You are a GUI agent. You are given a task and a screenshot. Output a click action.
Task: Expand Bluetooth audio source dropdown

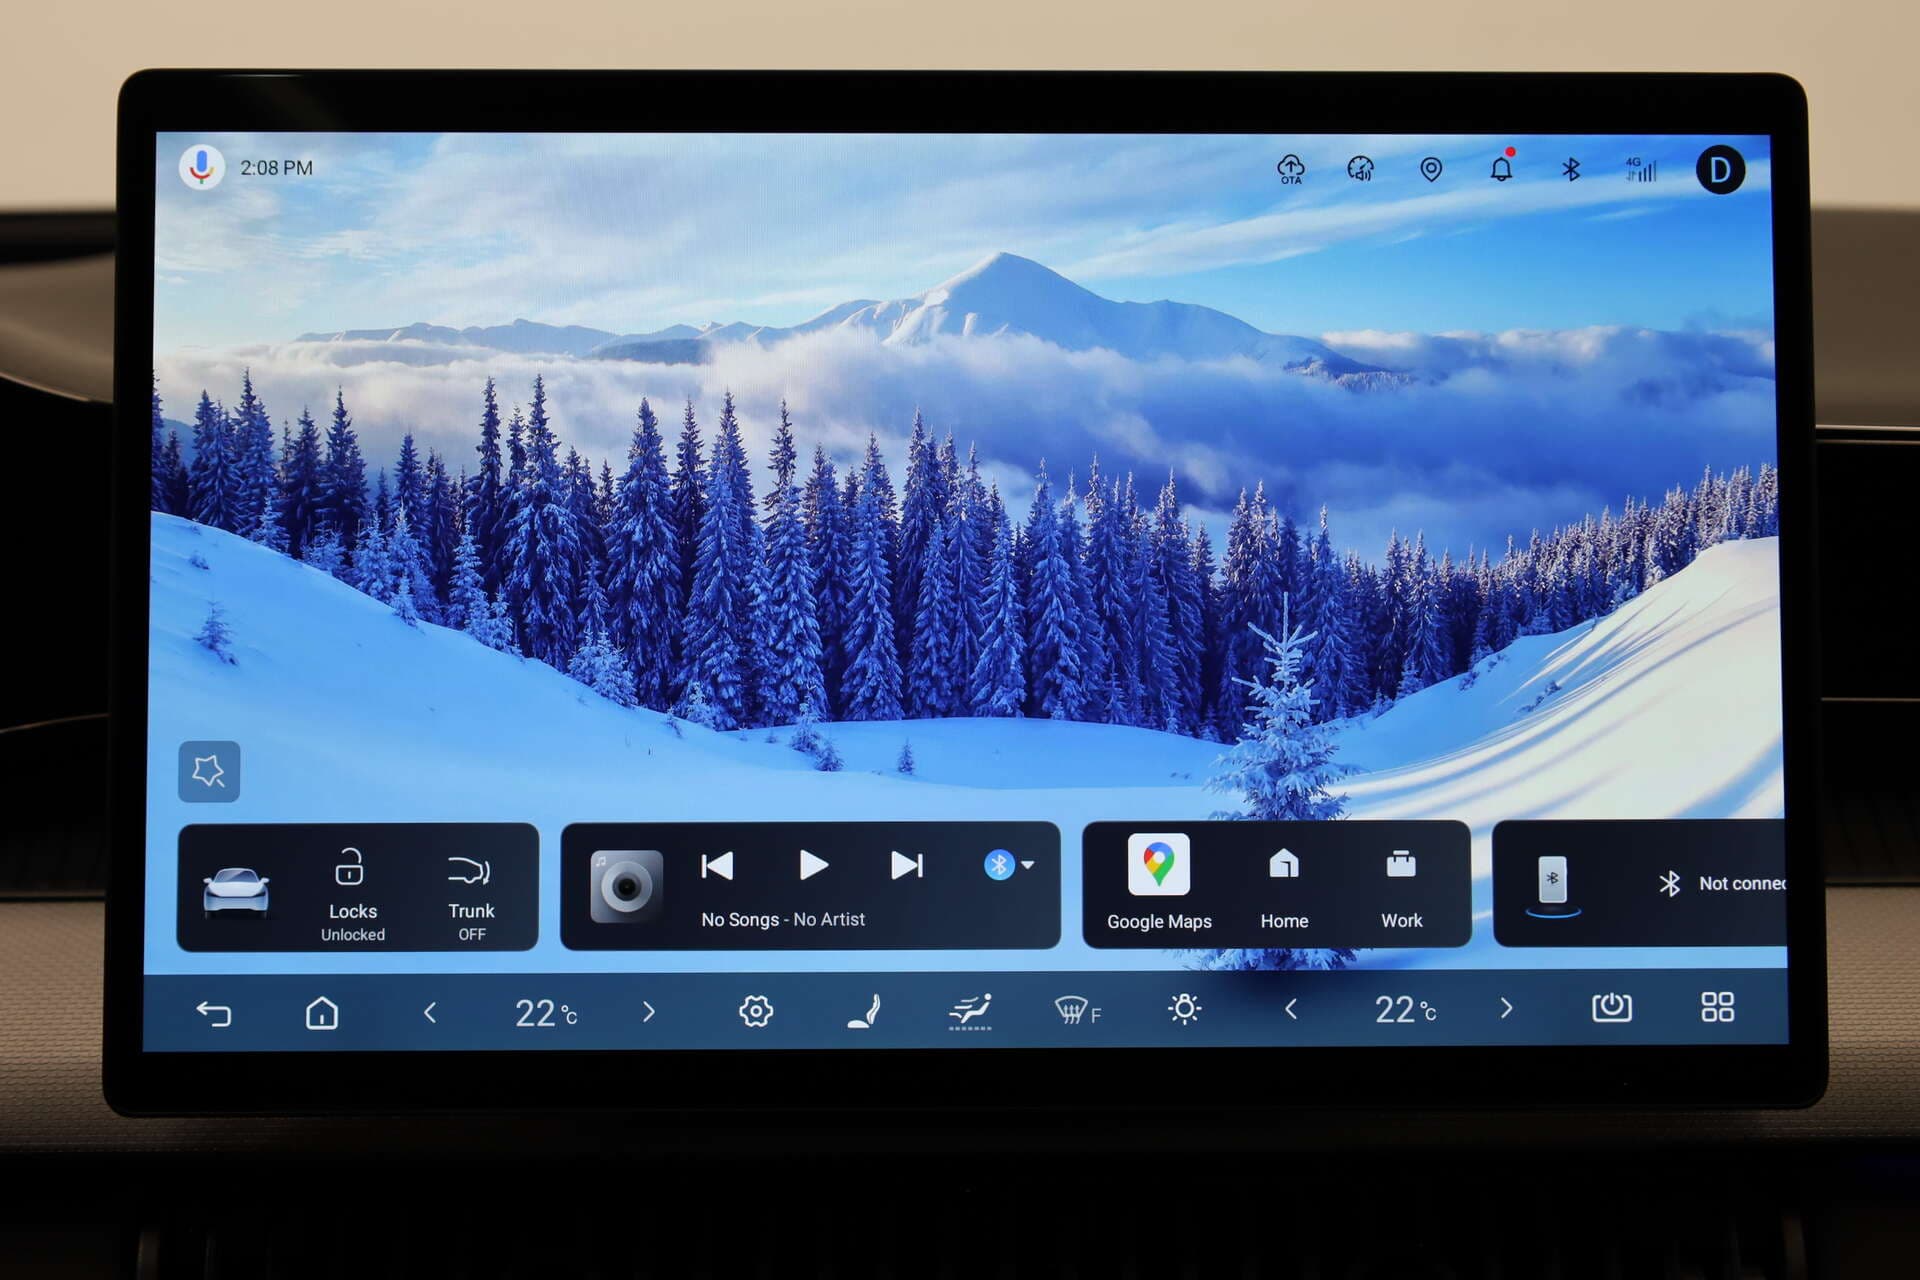pos(1009,864)
